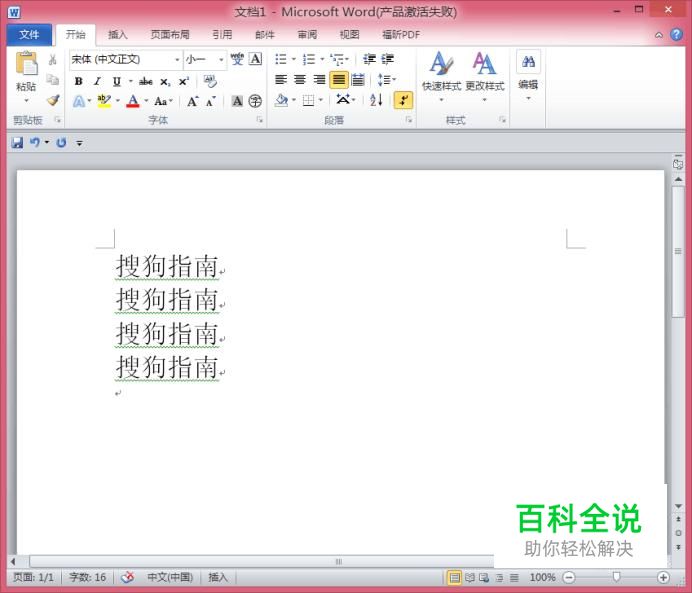Toggle Bold formatting

(x=79, y=81)
